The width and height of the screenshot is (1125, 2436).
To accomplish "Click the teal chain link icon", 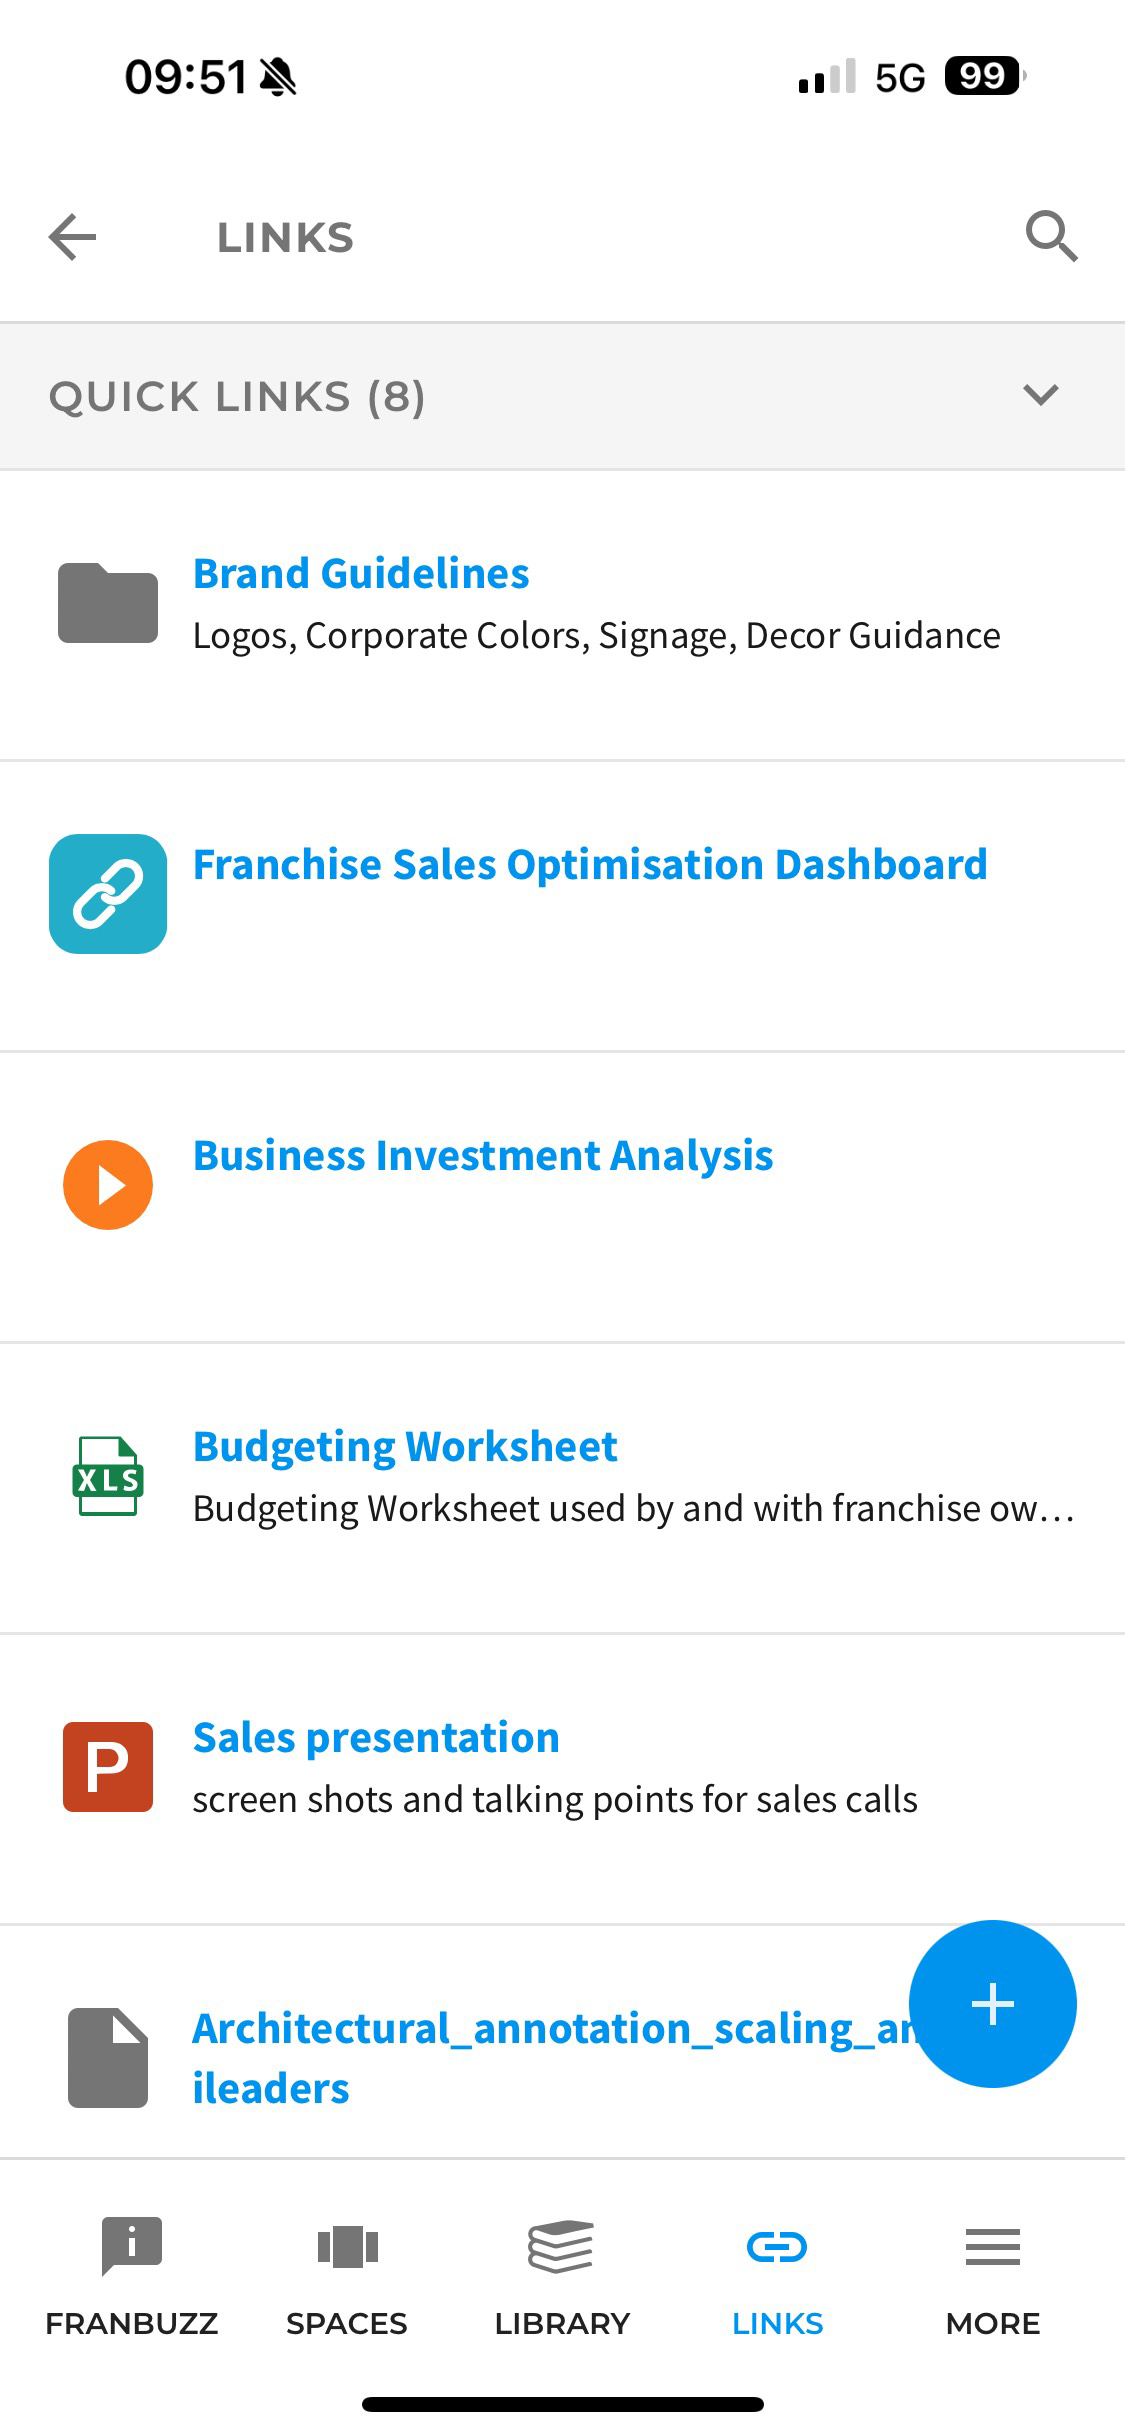I will tap(108, 894).
